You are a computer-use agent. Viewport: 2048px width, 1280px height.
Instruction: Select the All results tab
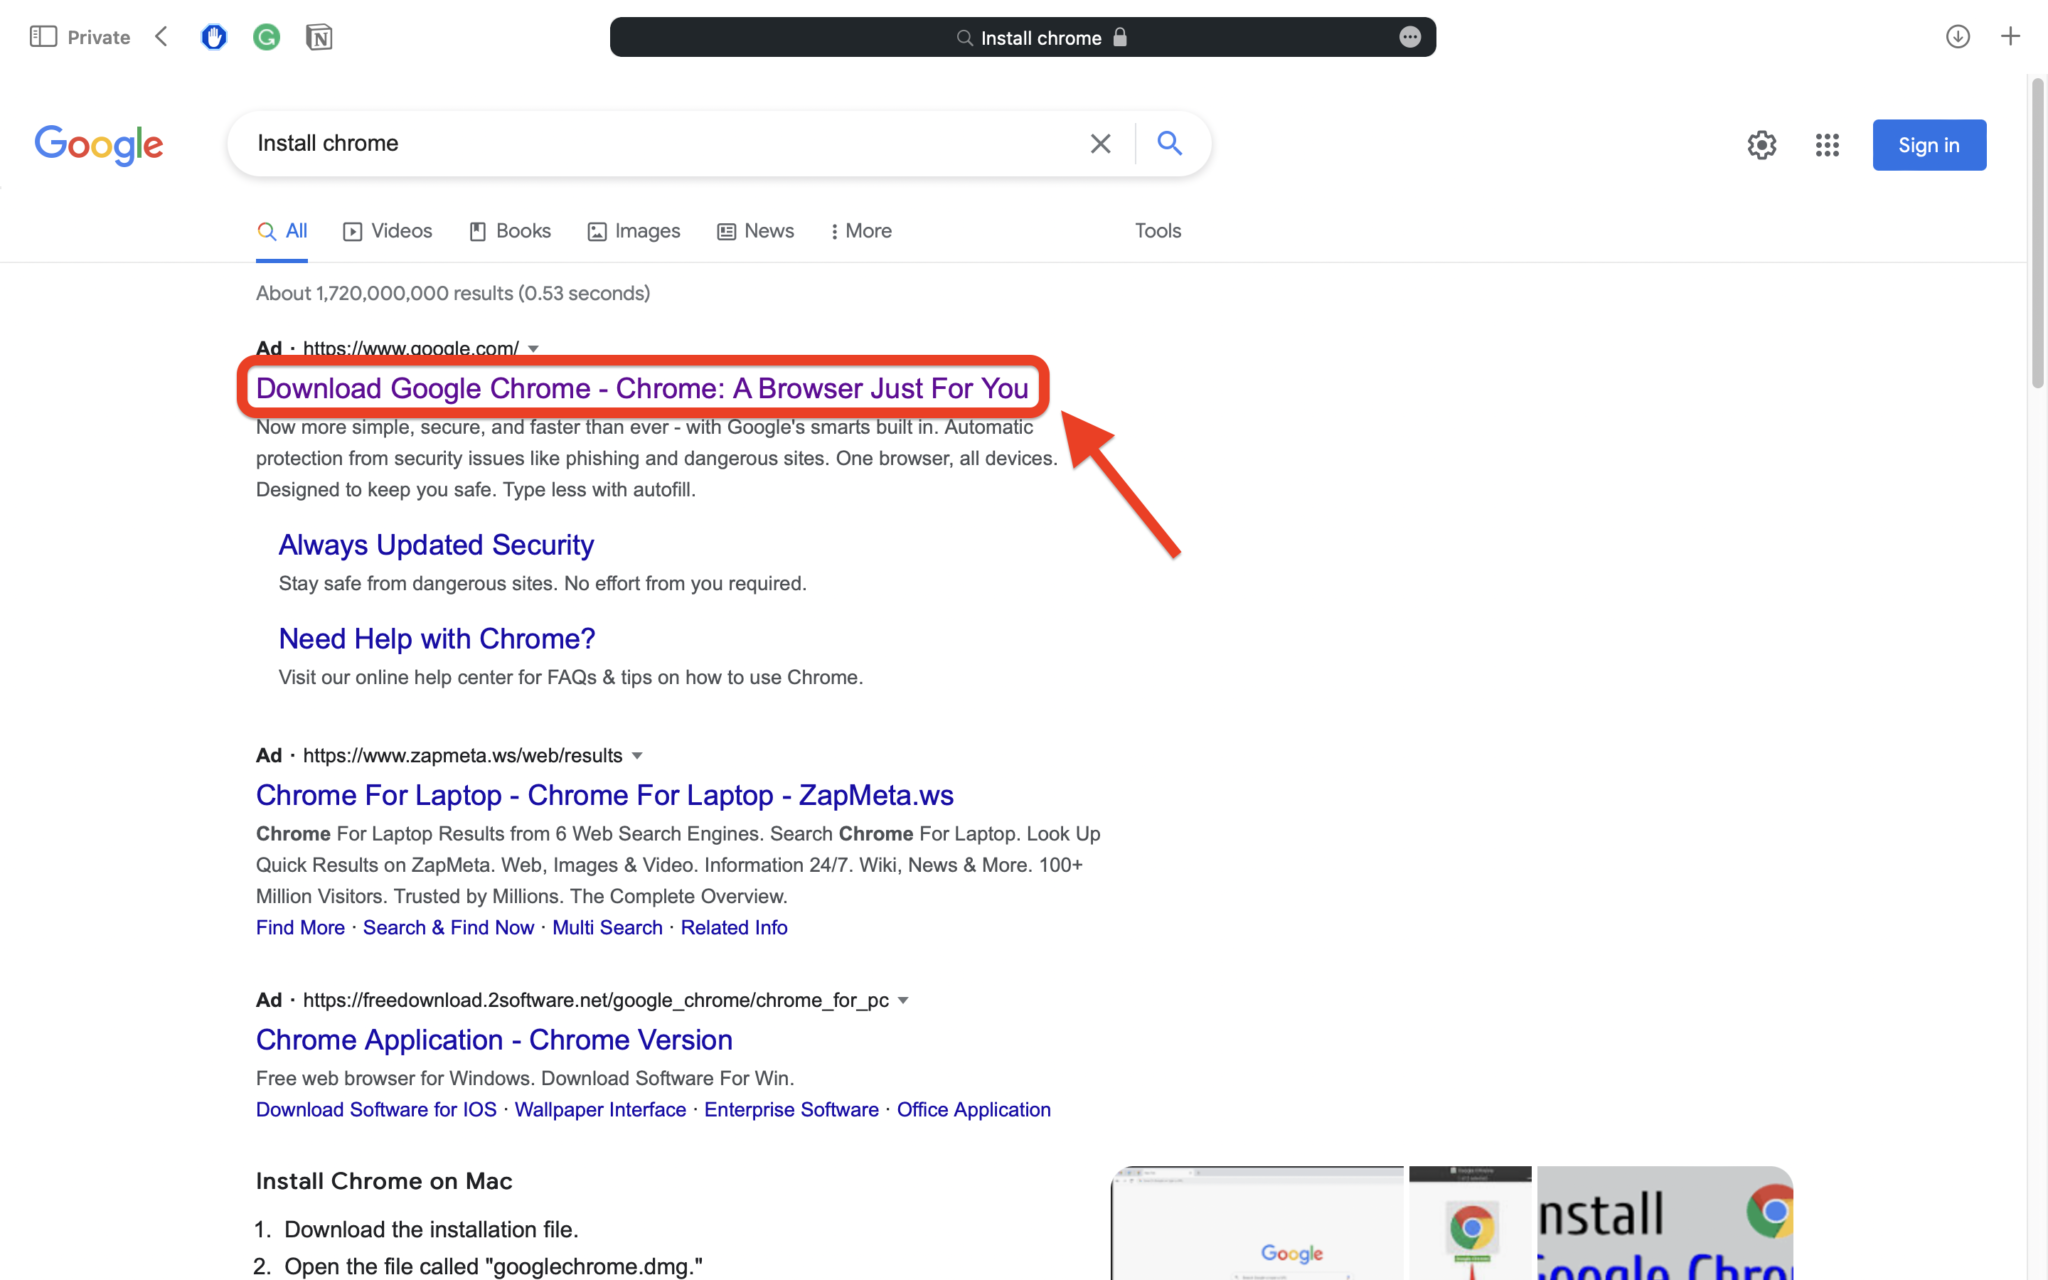point(282,231)
